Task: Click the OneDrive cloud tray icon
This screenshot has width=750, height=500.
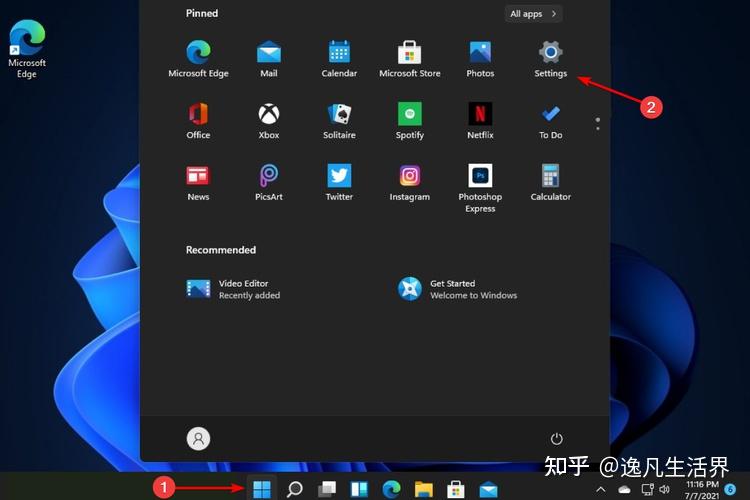Action: [624, 489]
